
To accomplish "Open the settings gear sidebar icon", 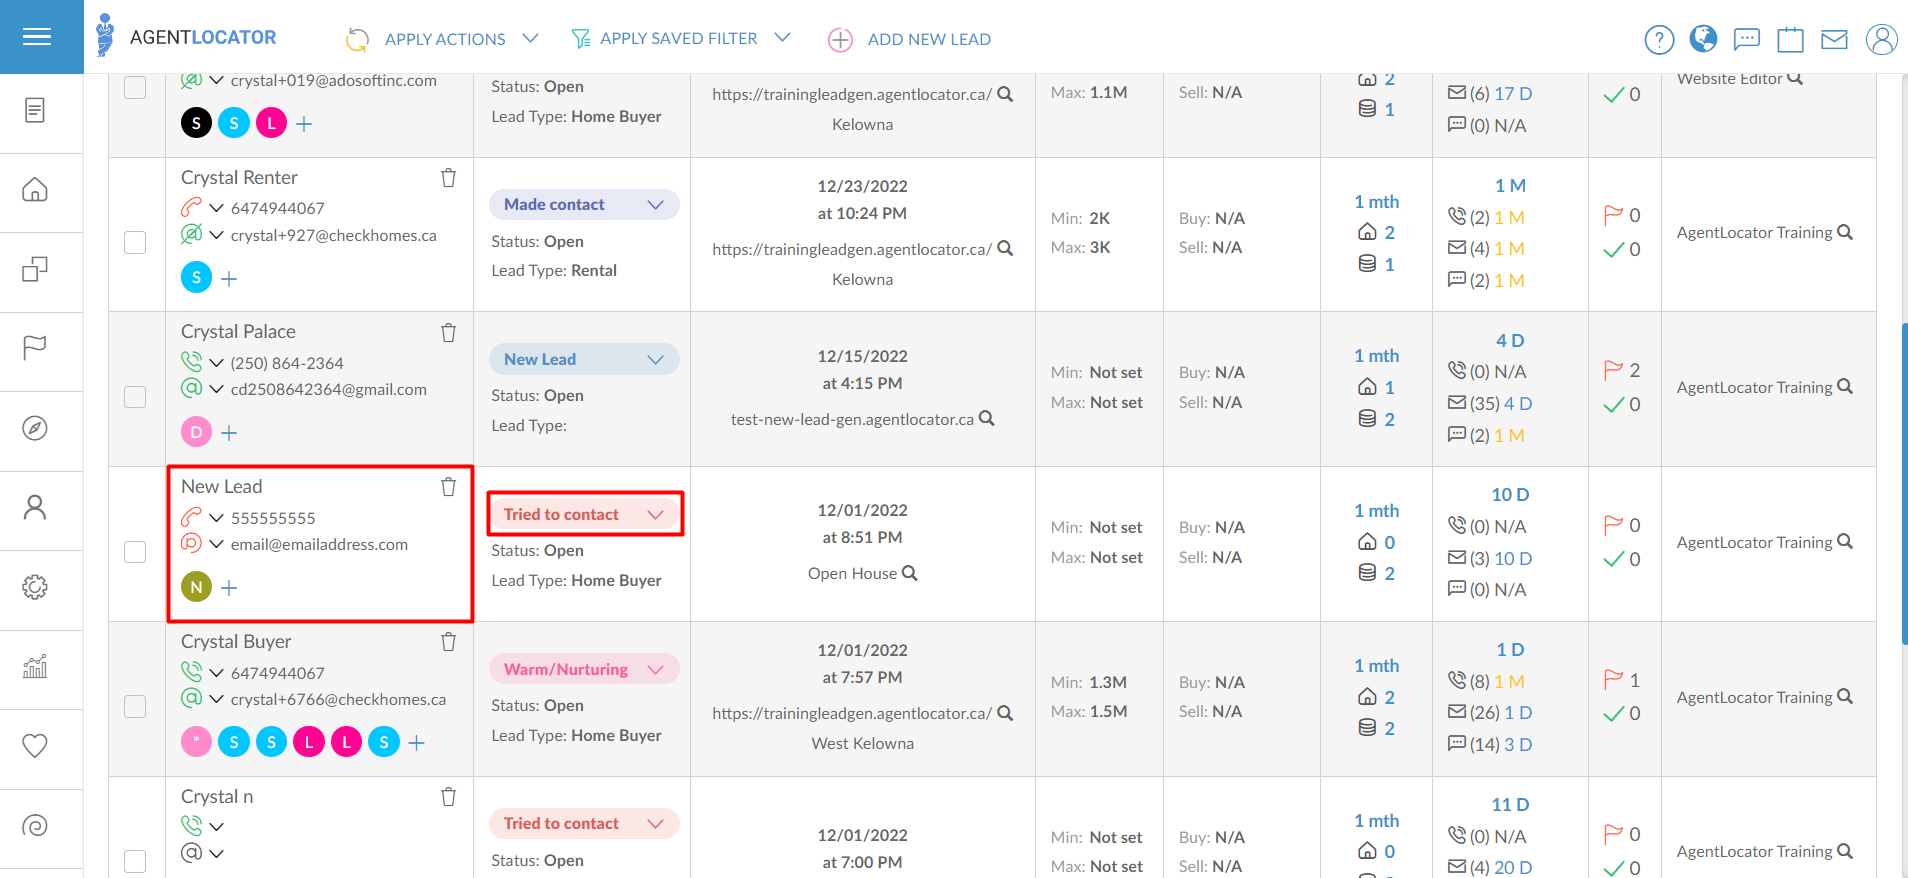I will [35, 587].
